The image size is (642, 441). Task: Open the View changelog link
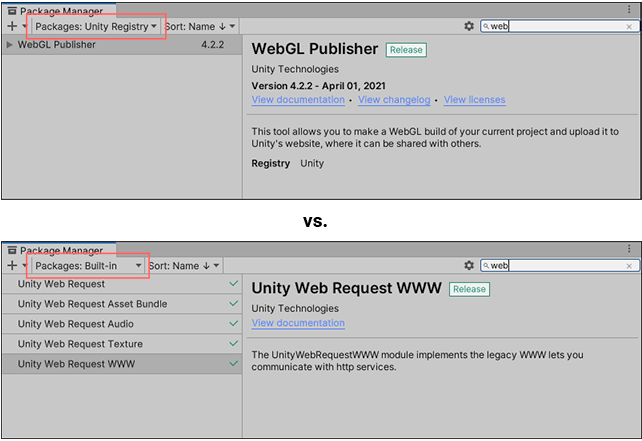pos(394,100)
